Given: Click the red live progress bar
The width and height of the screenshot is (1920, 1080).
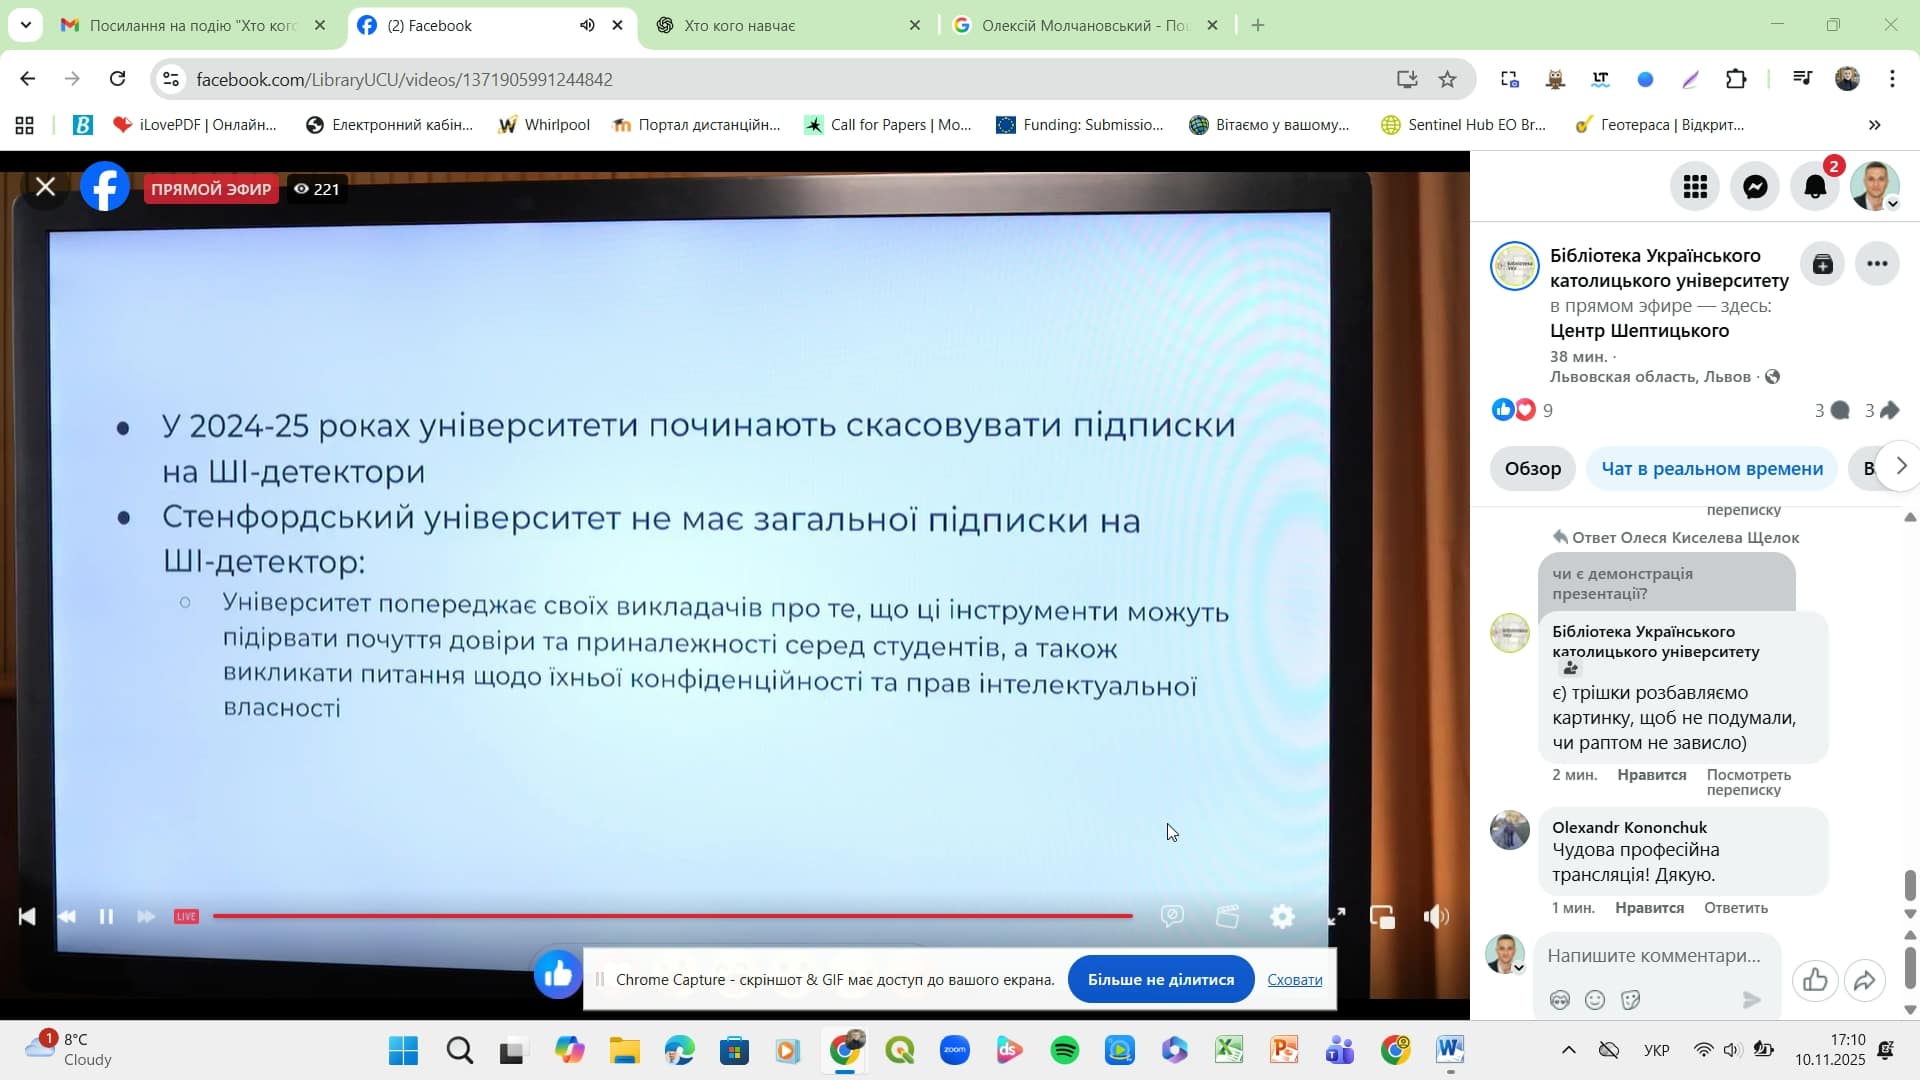Looking at the screenshot, I should 672,916.
